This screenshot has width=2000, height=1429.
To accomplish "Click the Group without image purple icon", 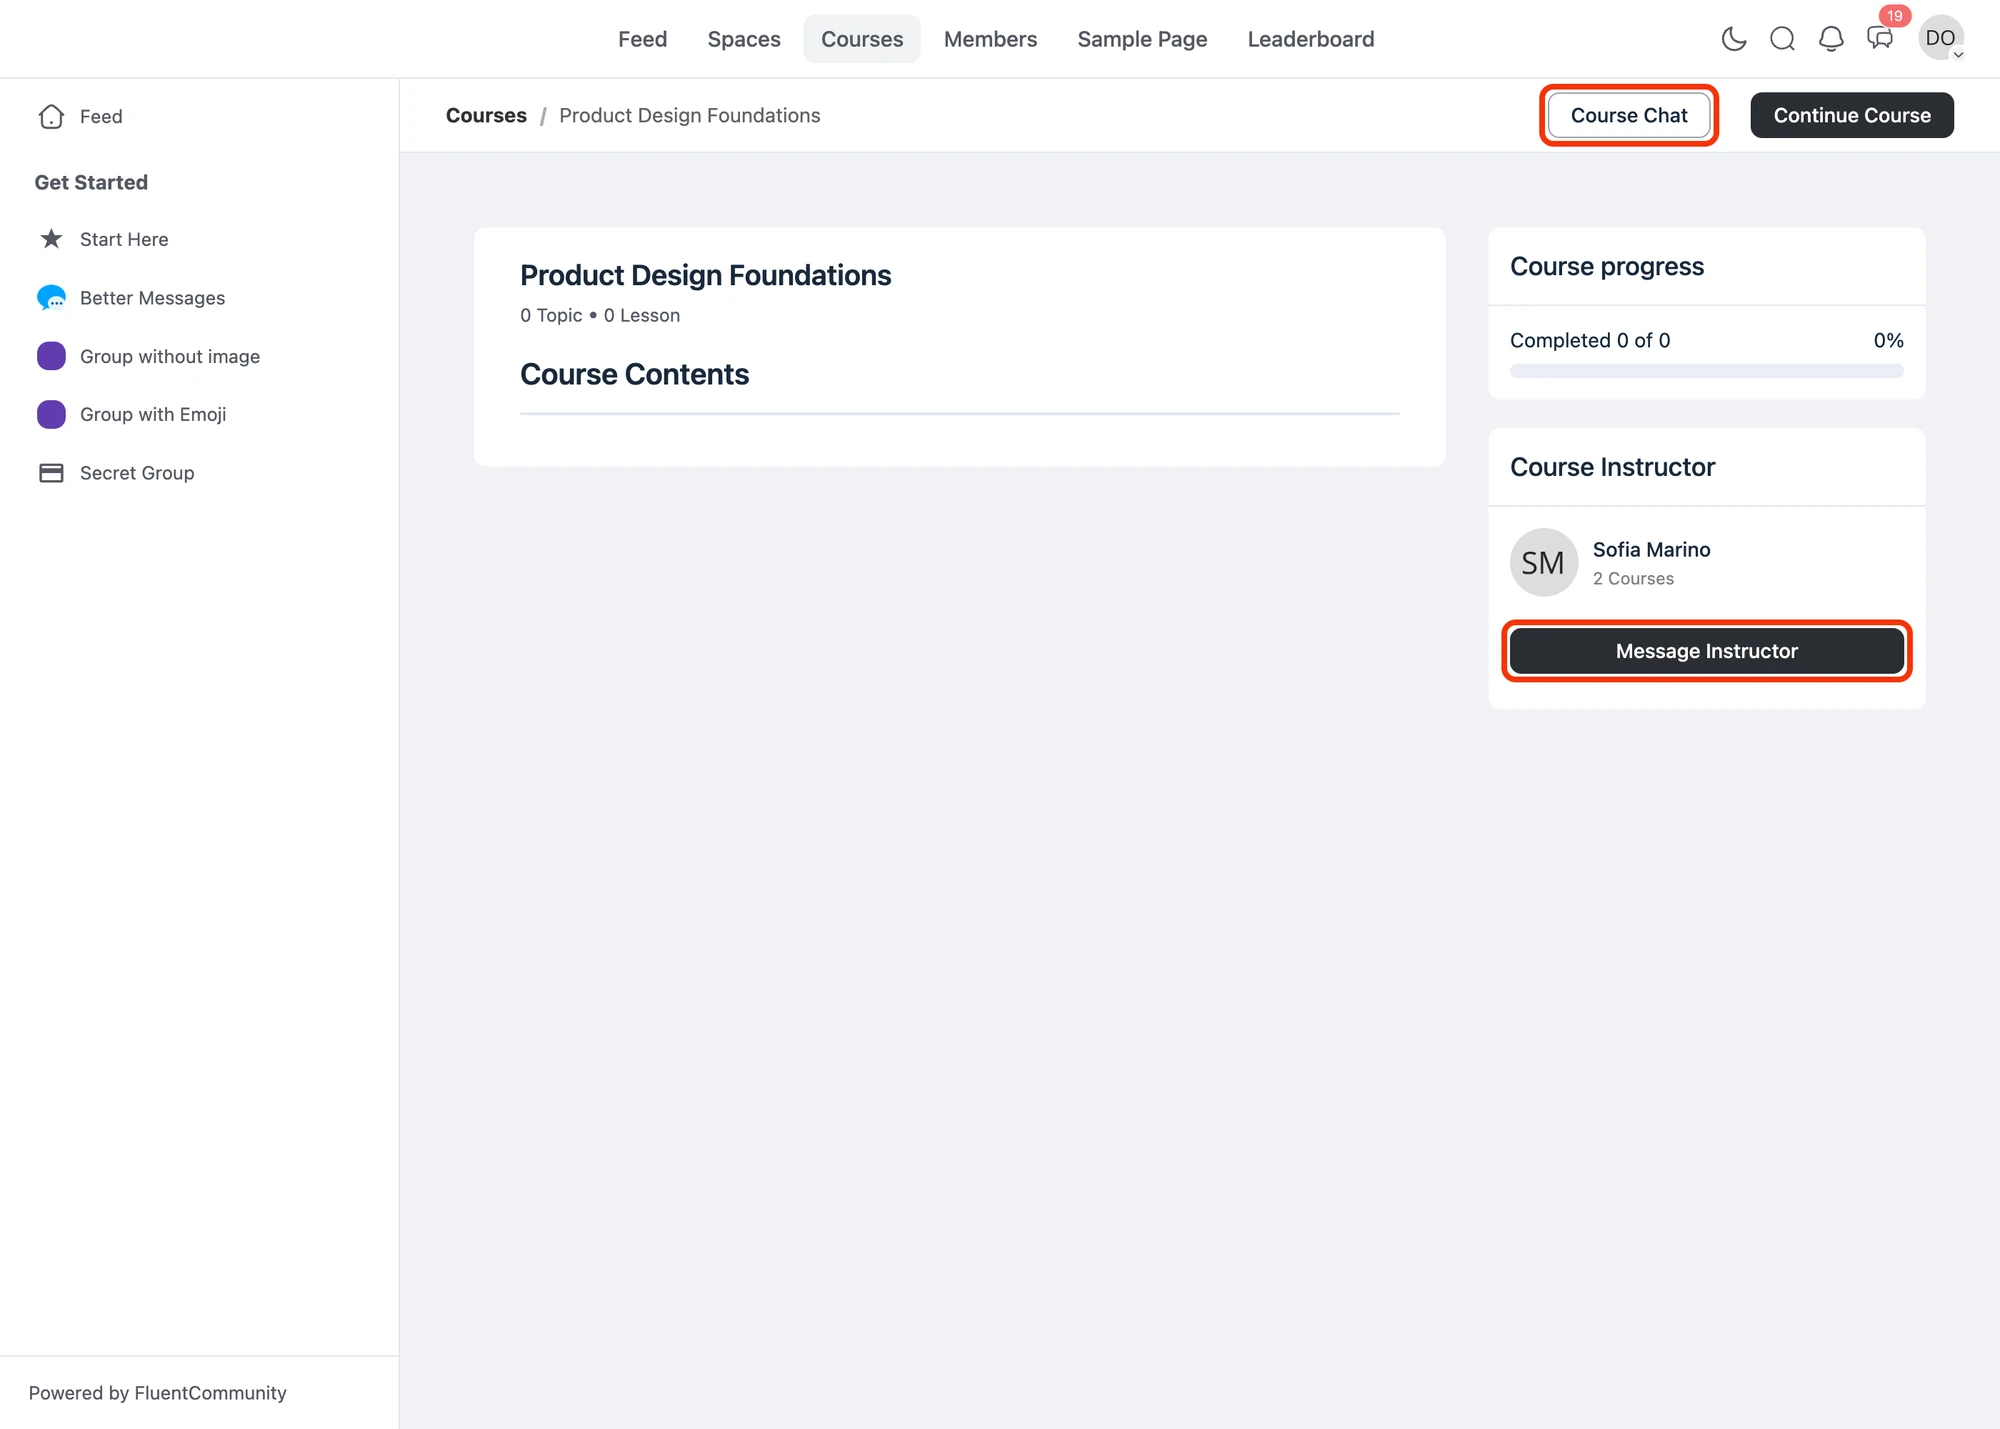I will [x=51, y=356].
